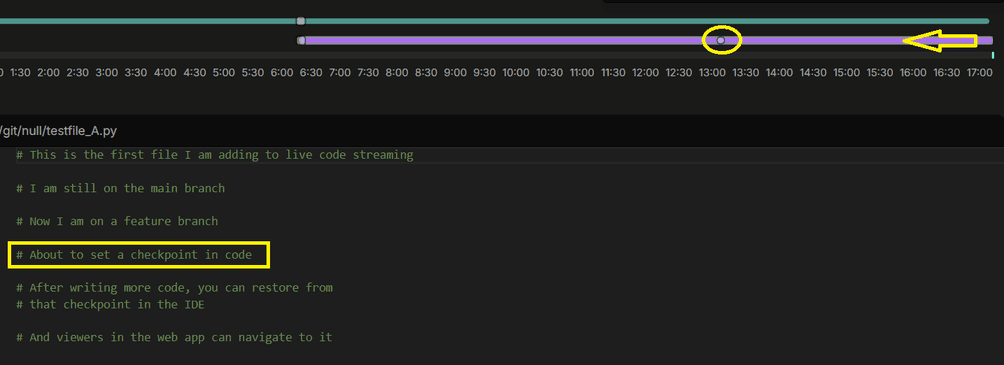Click the 9:30 time label
The height and width of the screenshot is (365, 1004).
485,72
